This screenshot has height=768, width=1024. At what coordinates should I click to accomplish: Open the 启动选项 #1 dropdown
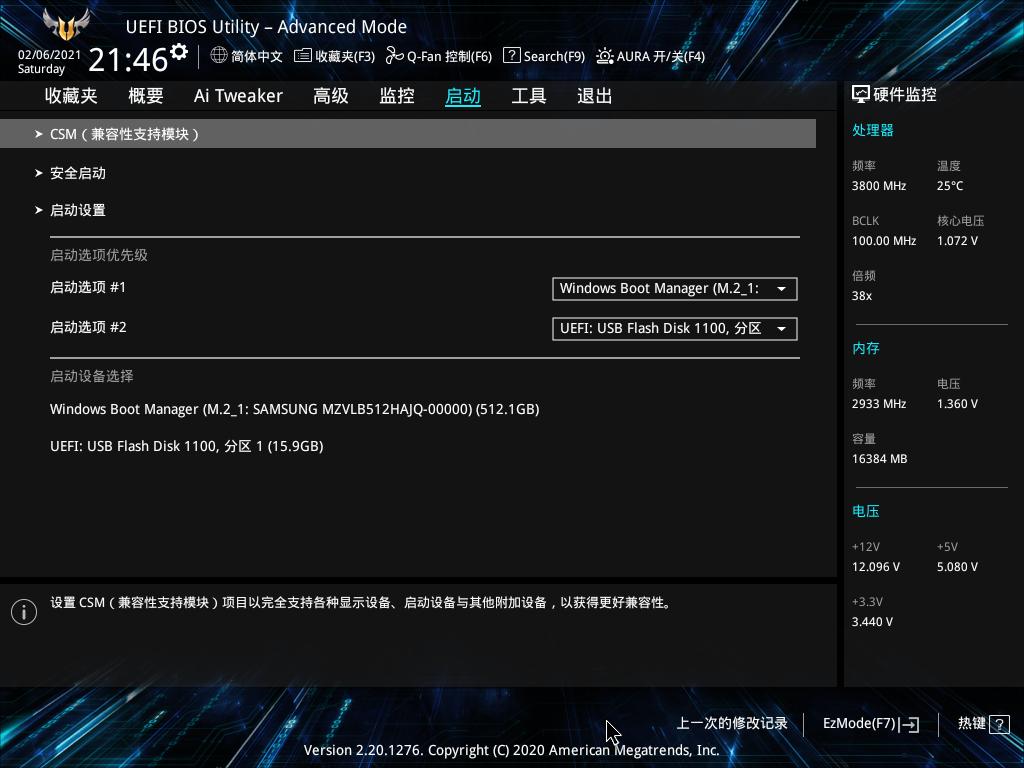(x=674, y=288)
